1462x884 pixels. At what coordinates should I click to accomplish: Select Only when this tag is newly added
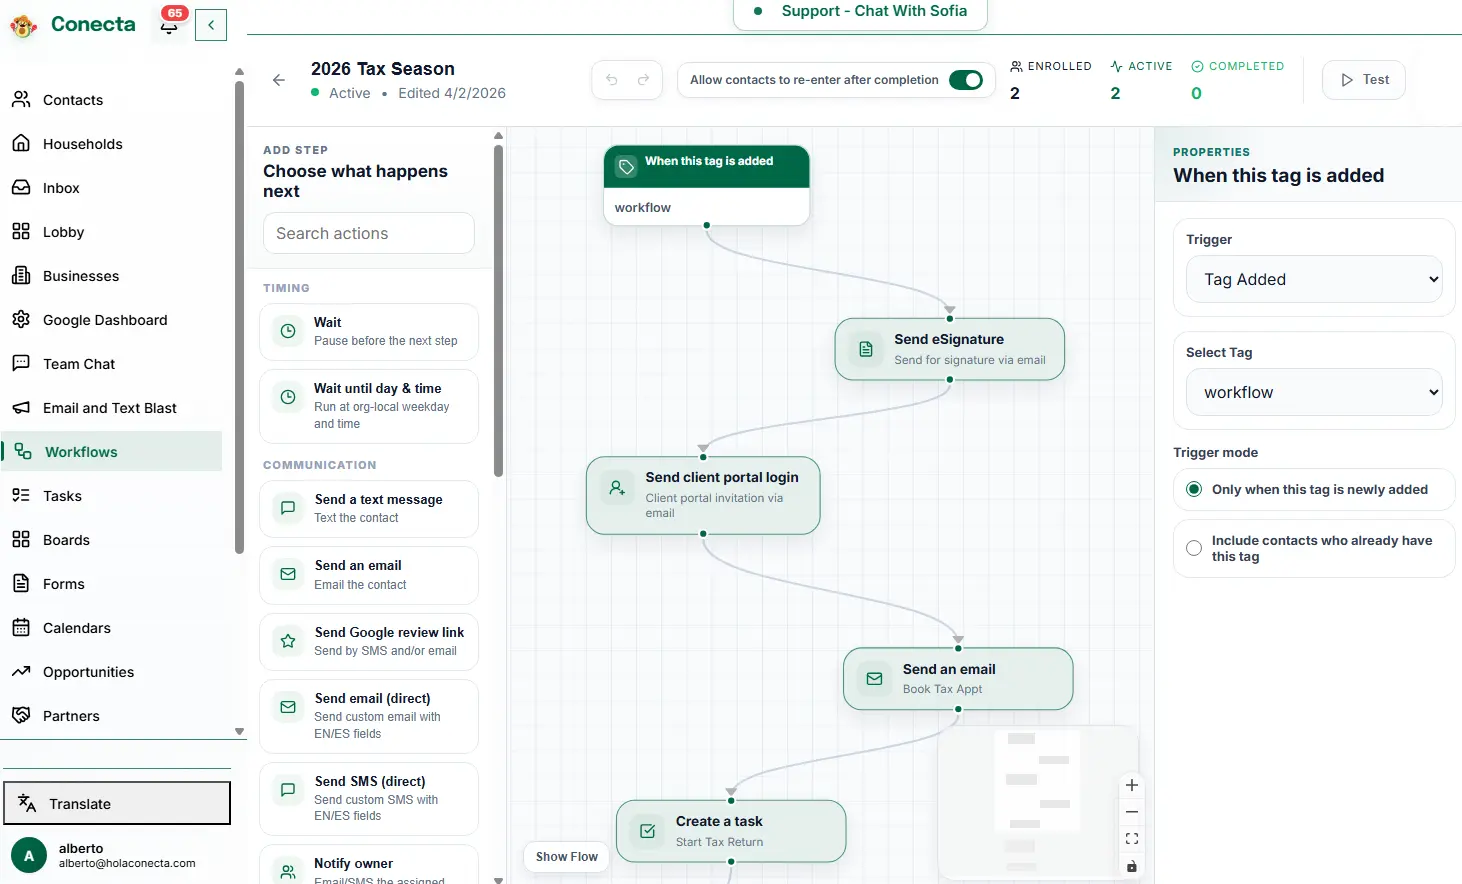(x=1192, y=489)
